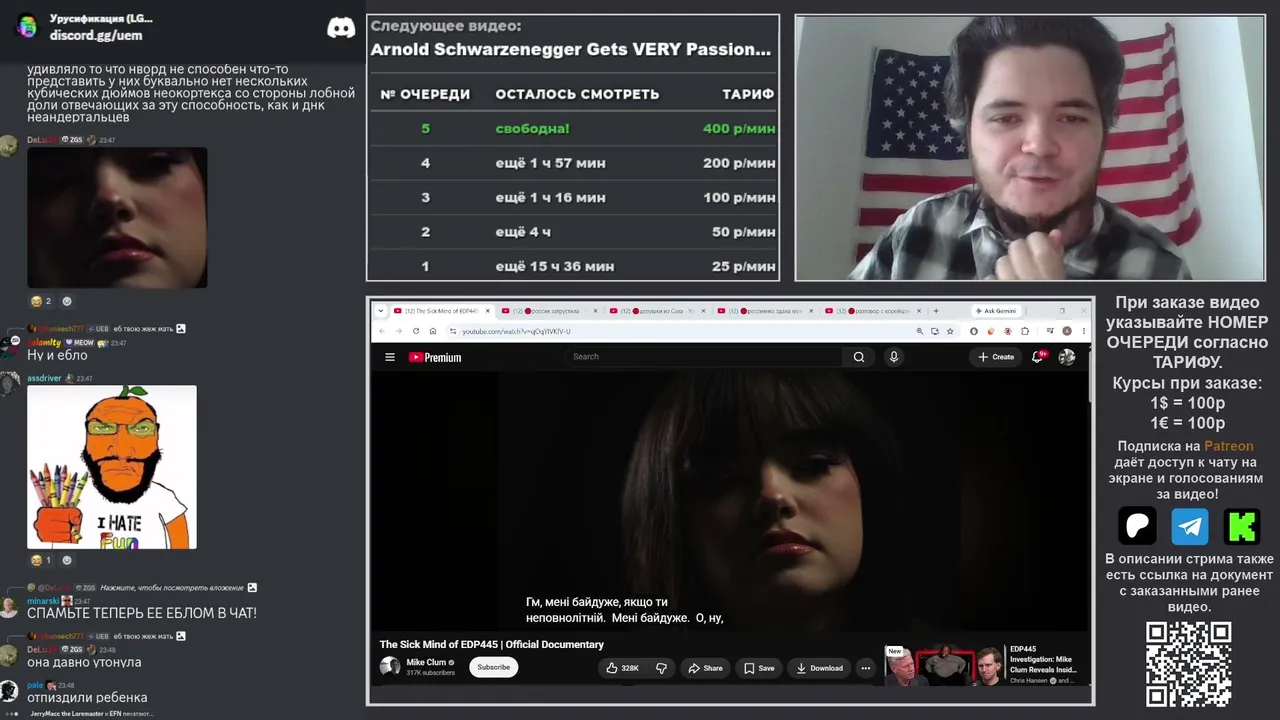Open the YouTube guide hamburger menu

pyautogui.click(x=390, y=357)
